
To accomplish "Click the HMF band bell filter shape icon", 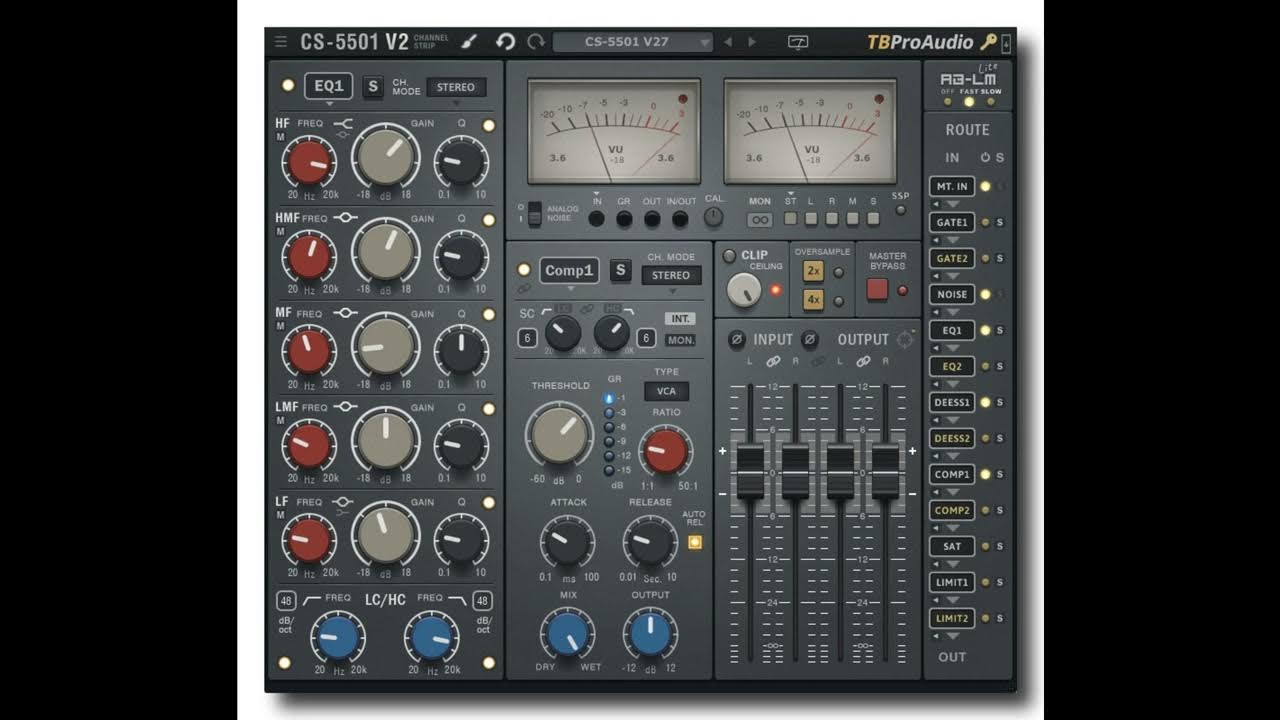I will click(346, 218).
